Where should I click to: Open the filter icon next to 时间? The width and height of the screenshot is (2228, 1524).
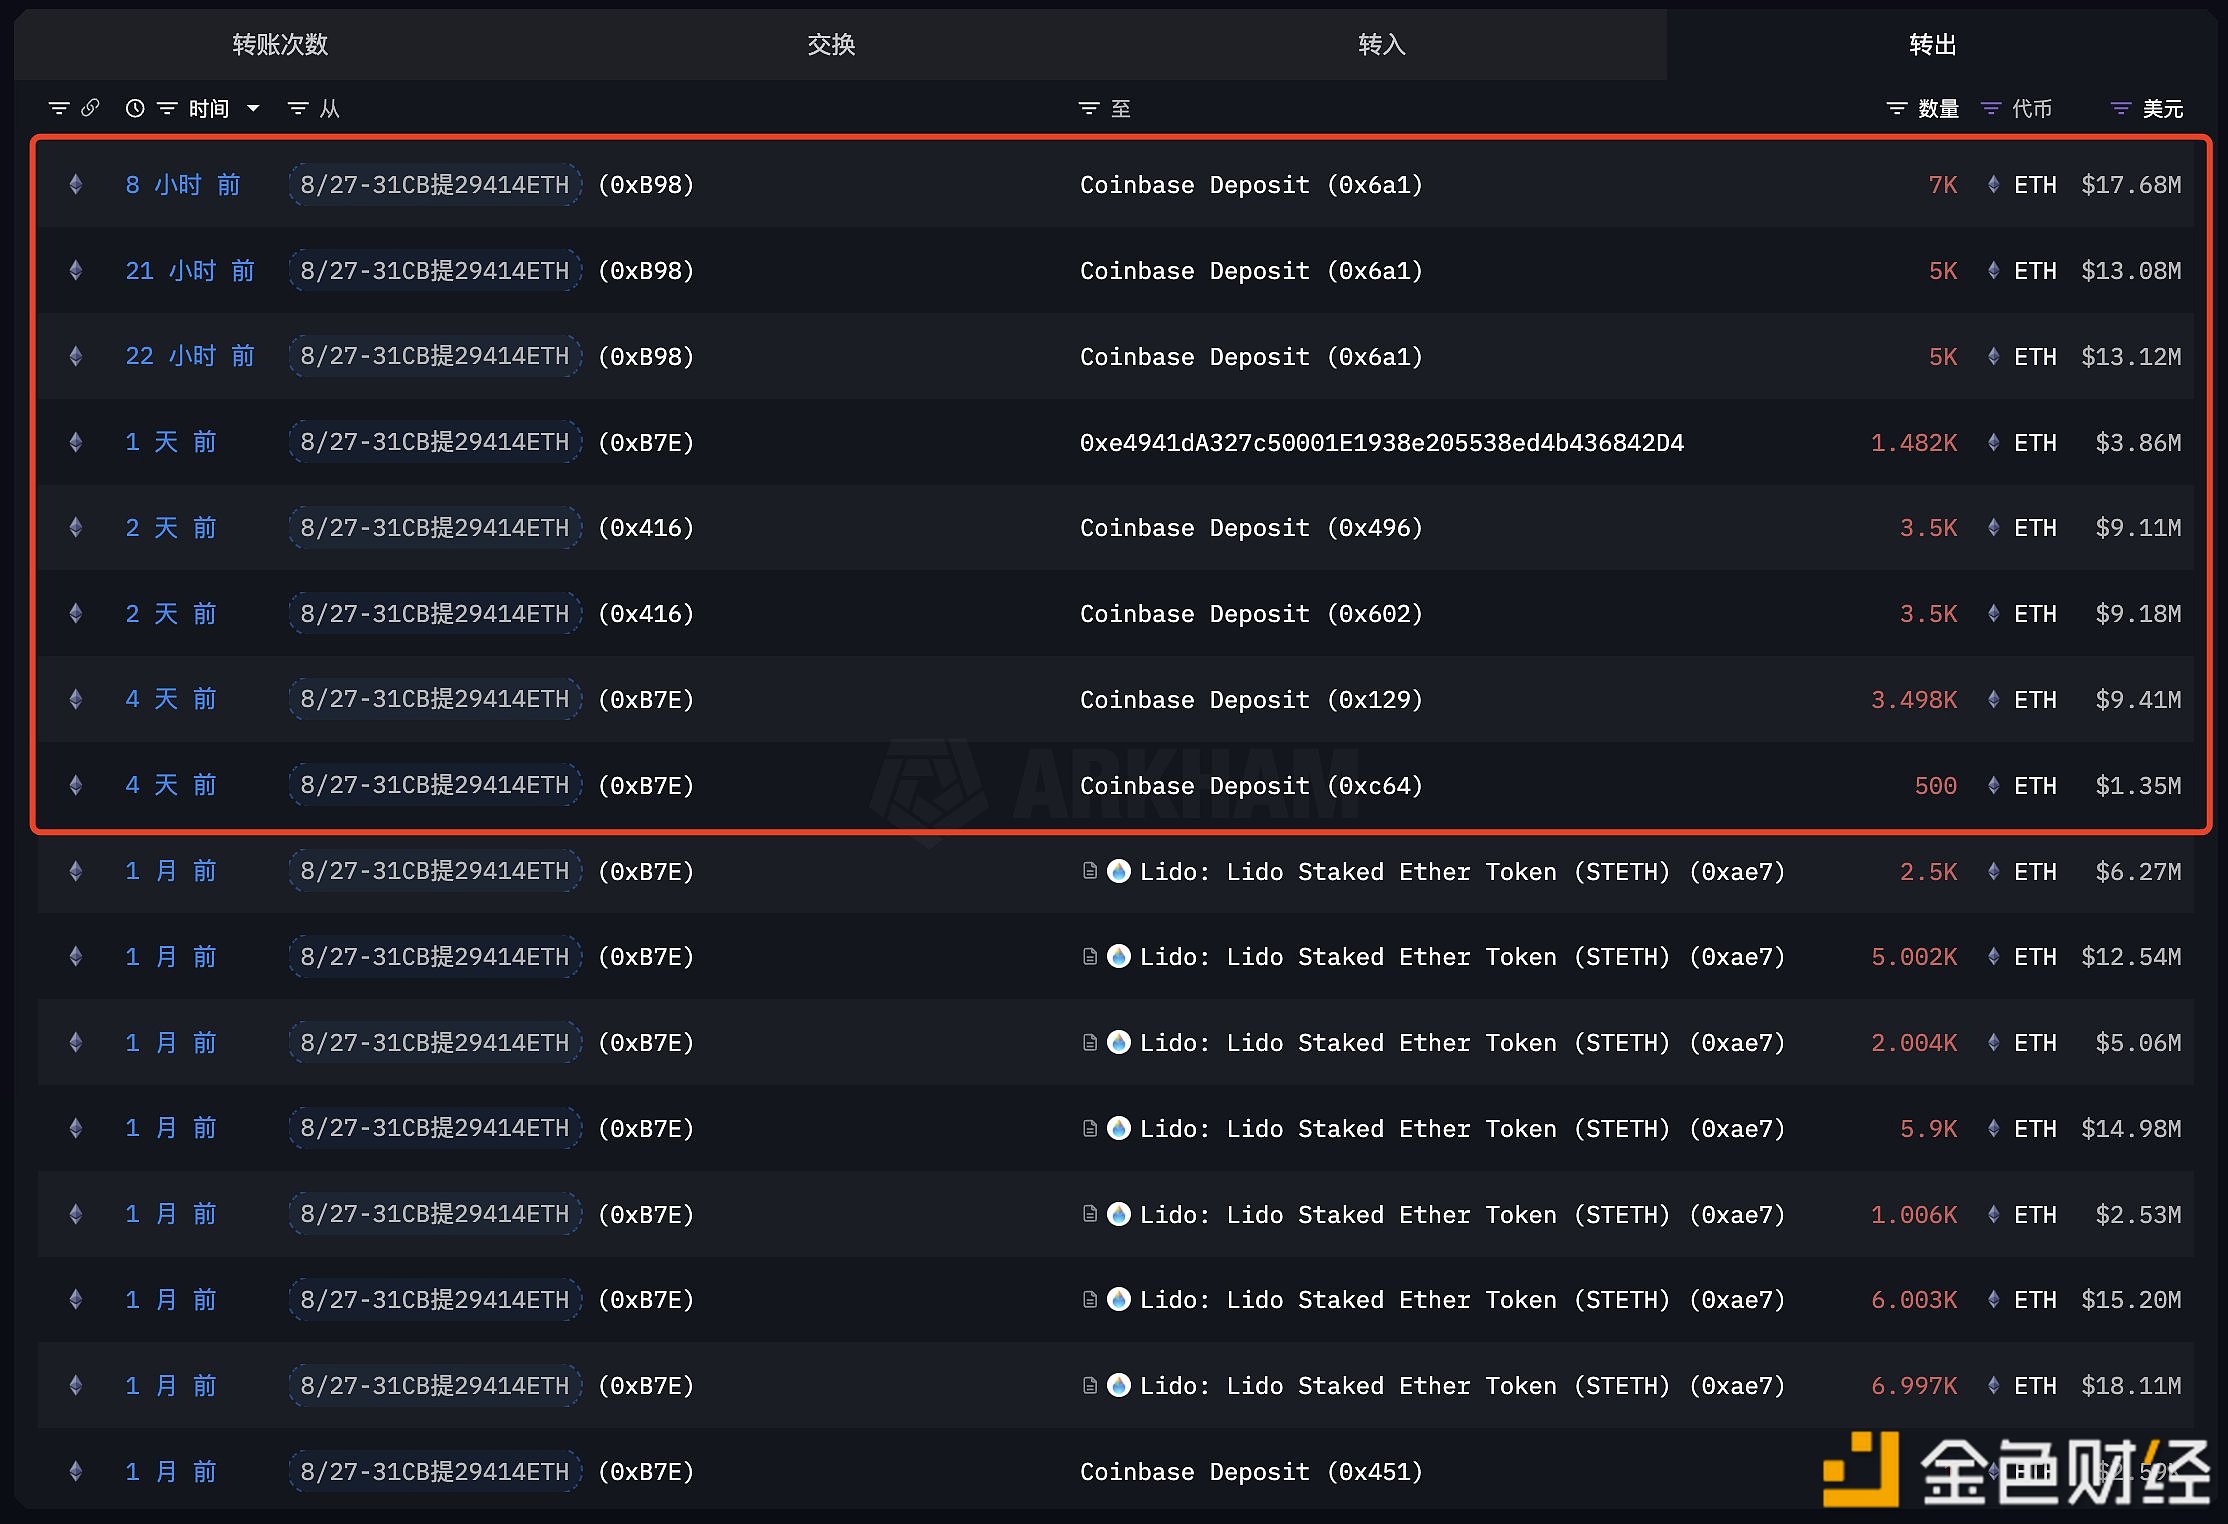tap(167, 108)
